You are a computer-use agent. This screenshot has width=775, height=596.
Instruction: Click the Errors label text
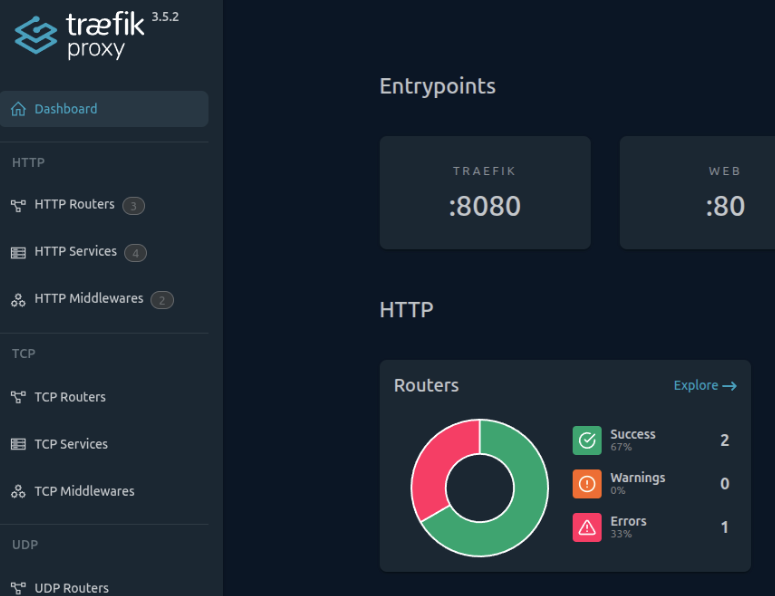(628, 521)
